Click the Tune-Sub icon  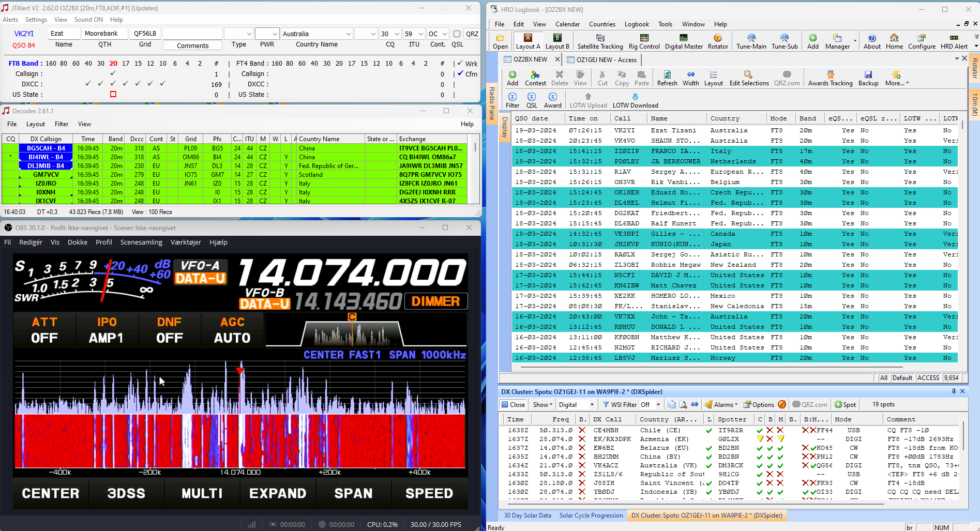(784, 41)
